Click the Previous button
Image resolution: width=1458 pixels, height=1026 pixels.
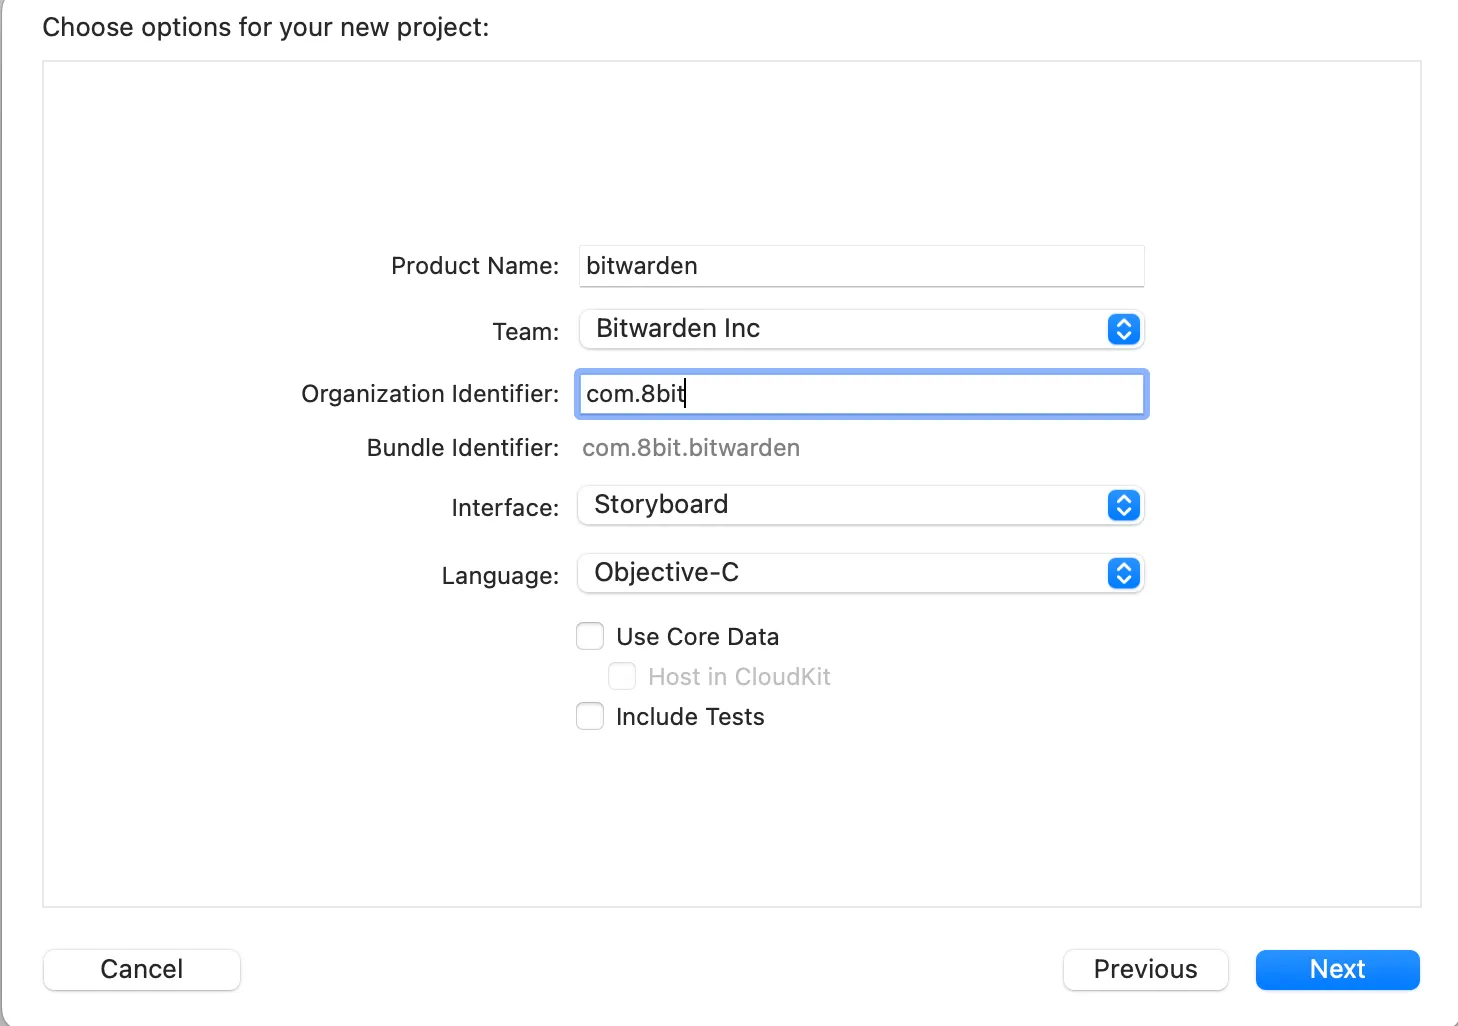point(1145,969)
